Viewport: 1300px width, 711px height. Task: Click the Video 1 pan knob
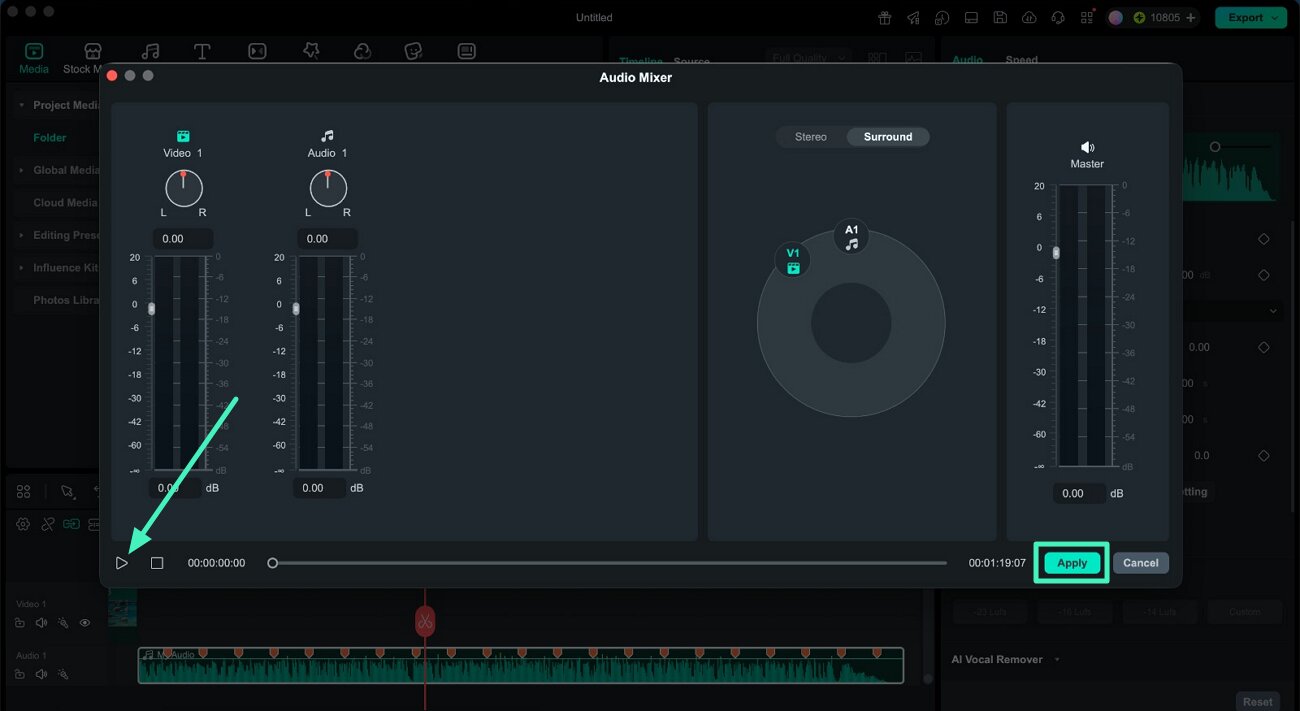tap(184, 188)
